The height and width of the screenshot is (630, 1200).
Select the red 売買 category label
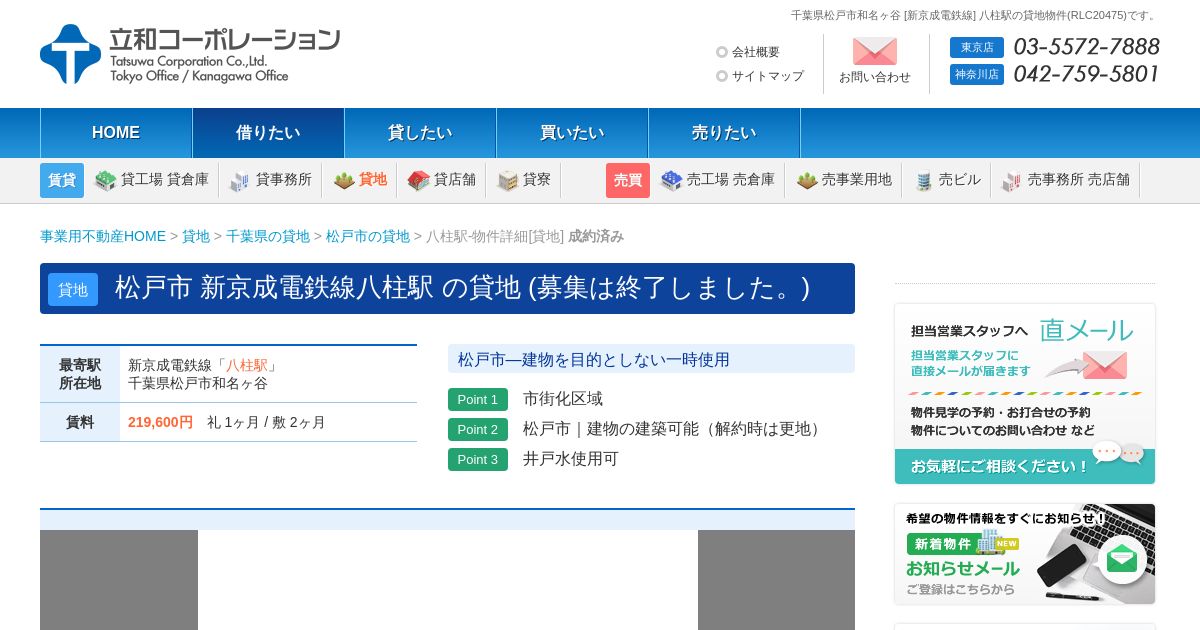point(628,180)
